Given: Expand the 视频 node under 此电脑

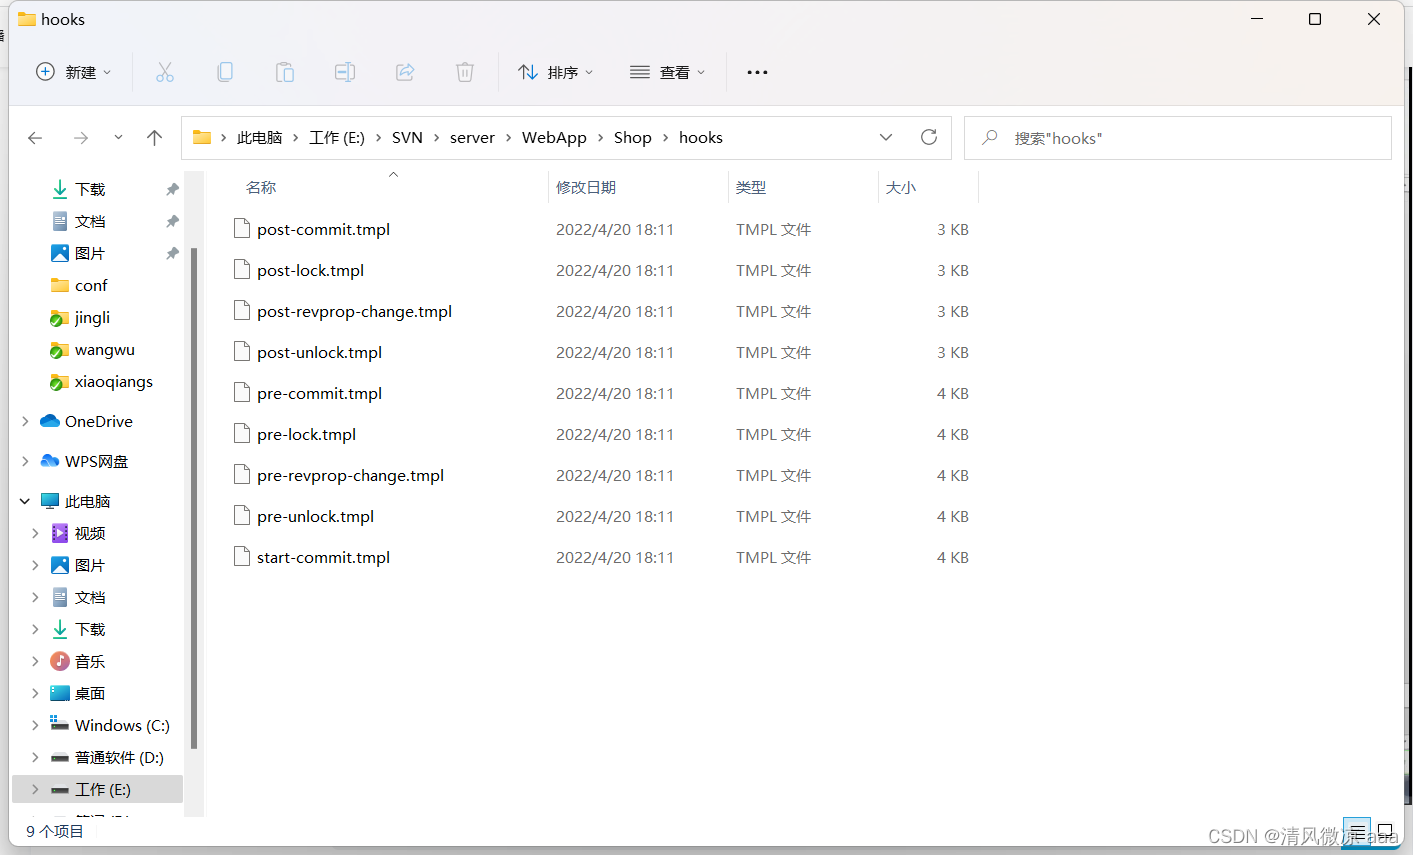Looking at the screenshot, I should (35, 533).
